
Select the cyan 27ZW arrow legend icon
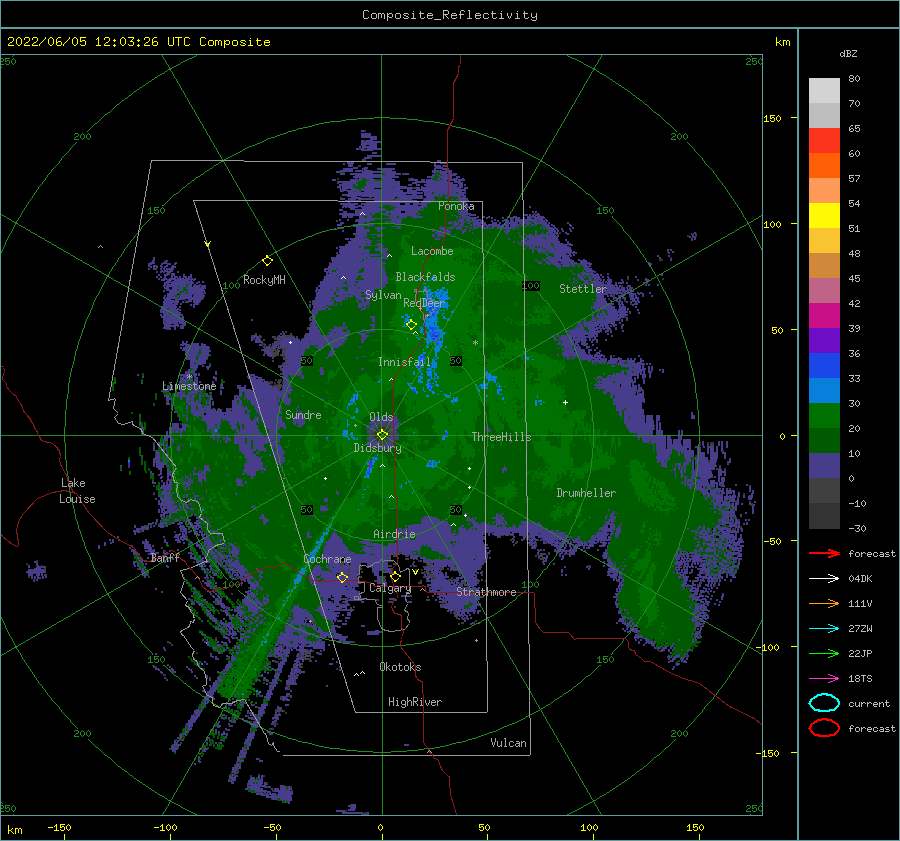824,629
